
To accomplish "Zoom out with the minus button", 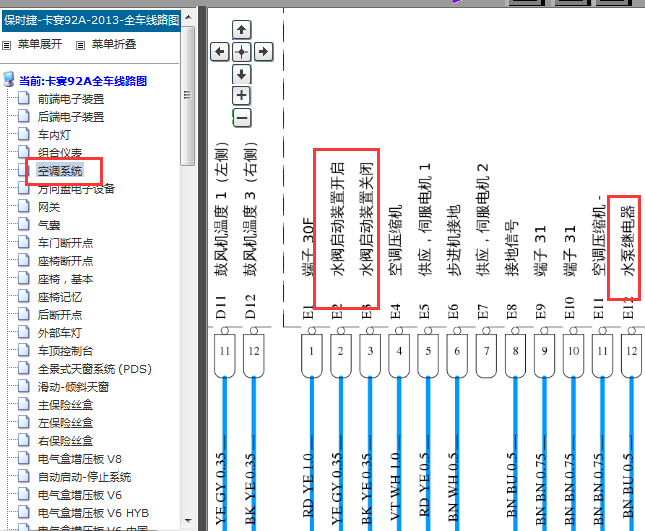I will 242,118.
